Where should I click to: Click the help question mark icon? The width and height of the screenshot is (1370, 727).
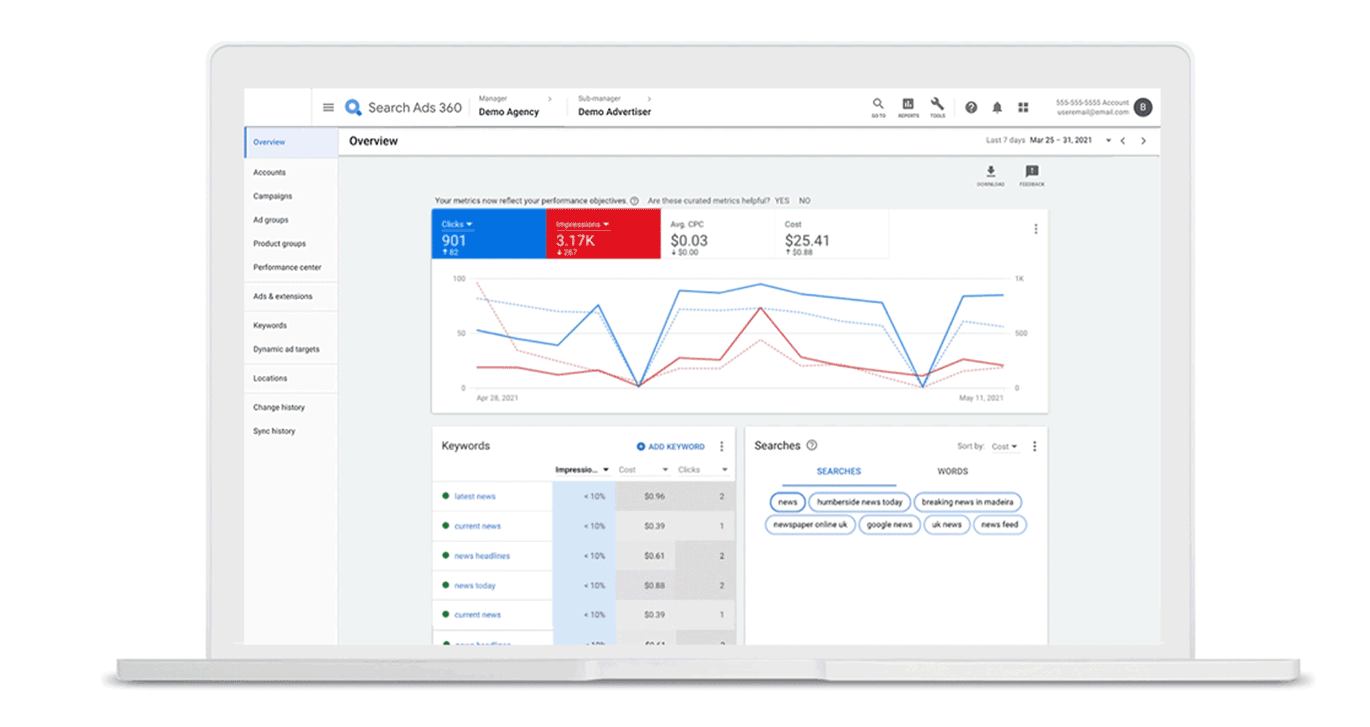(x=971, y=107)
